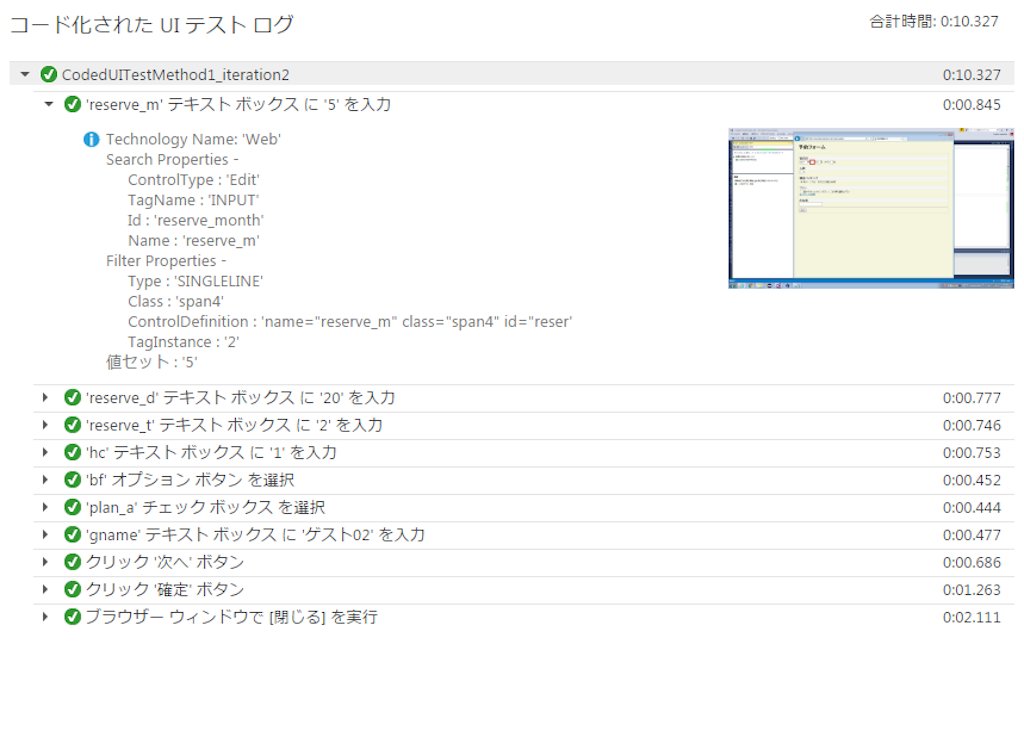The image size is (1024, 737).
Task: Click the 0:00.777 duration value
Action: 972,398
